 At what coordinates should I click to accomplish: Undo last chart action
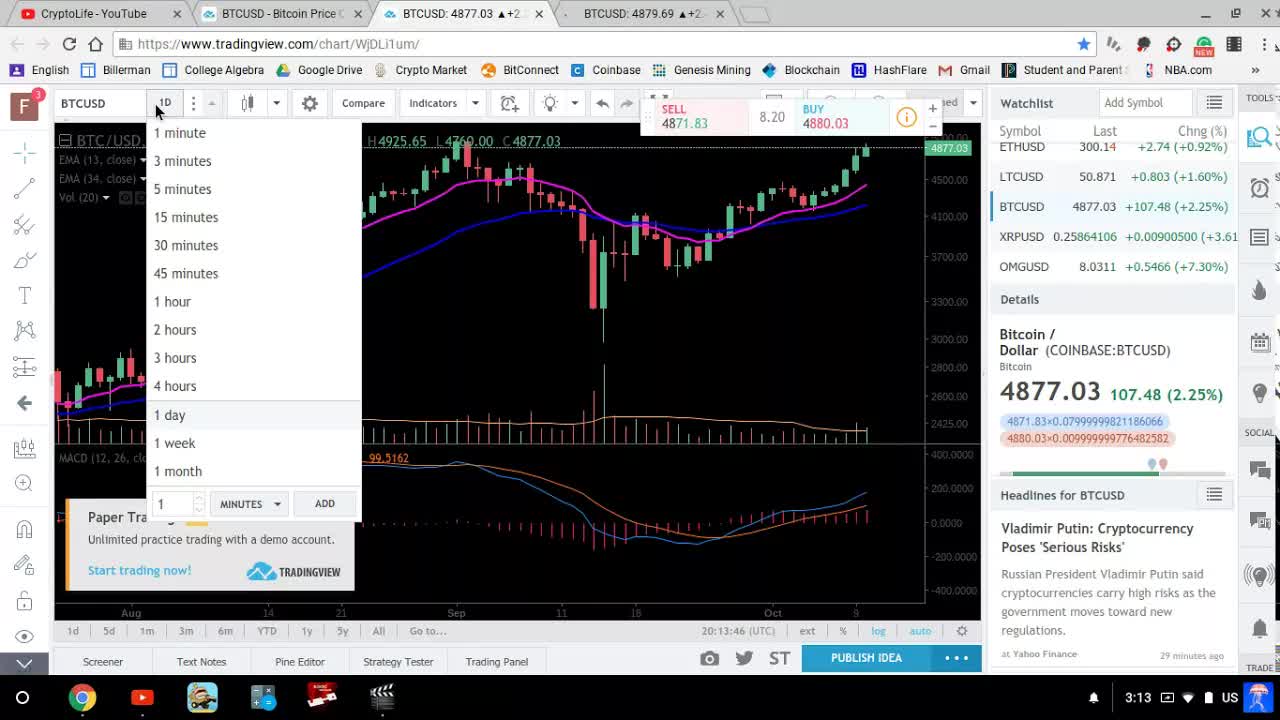tap(602, 103)
